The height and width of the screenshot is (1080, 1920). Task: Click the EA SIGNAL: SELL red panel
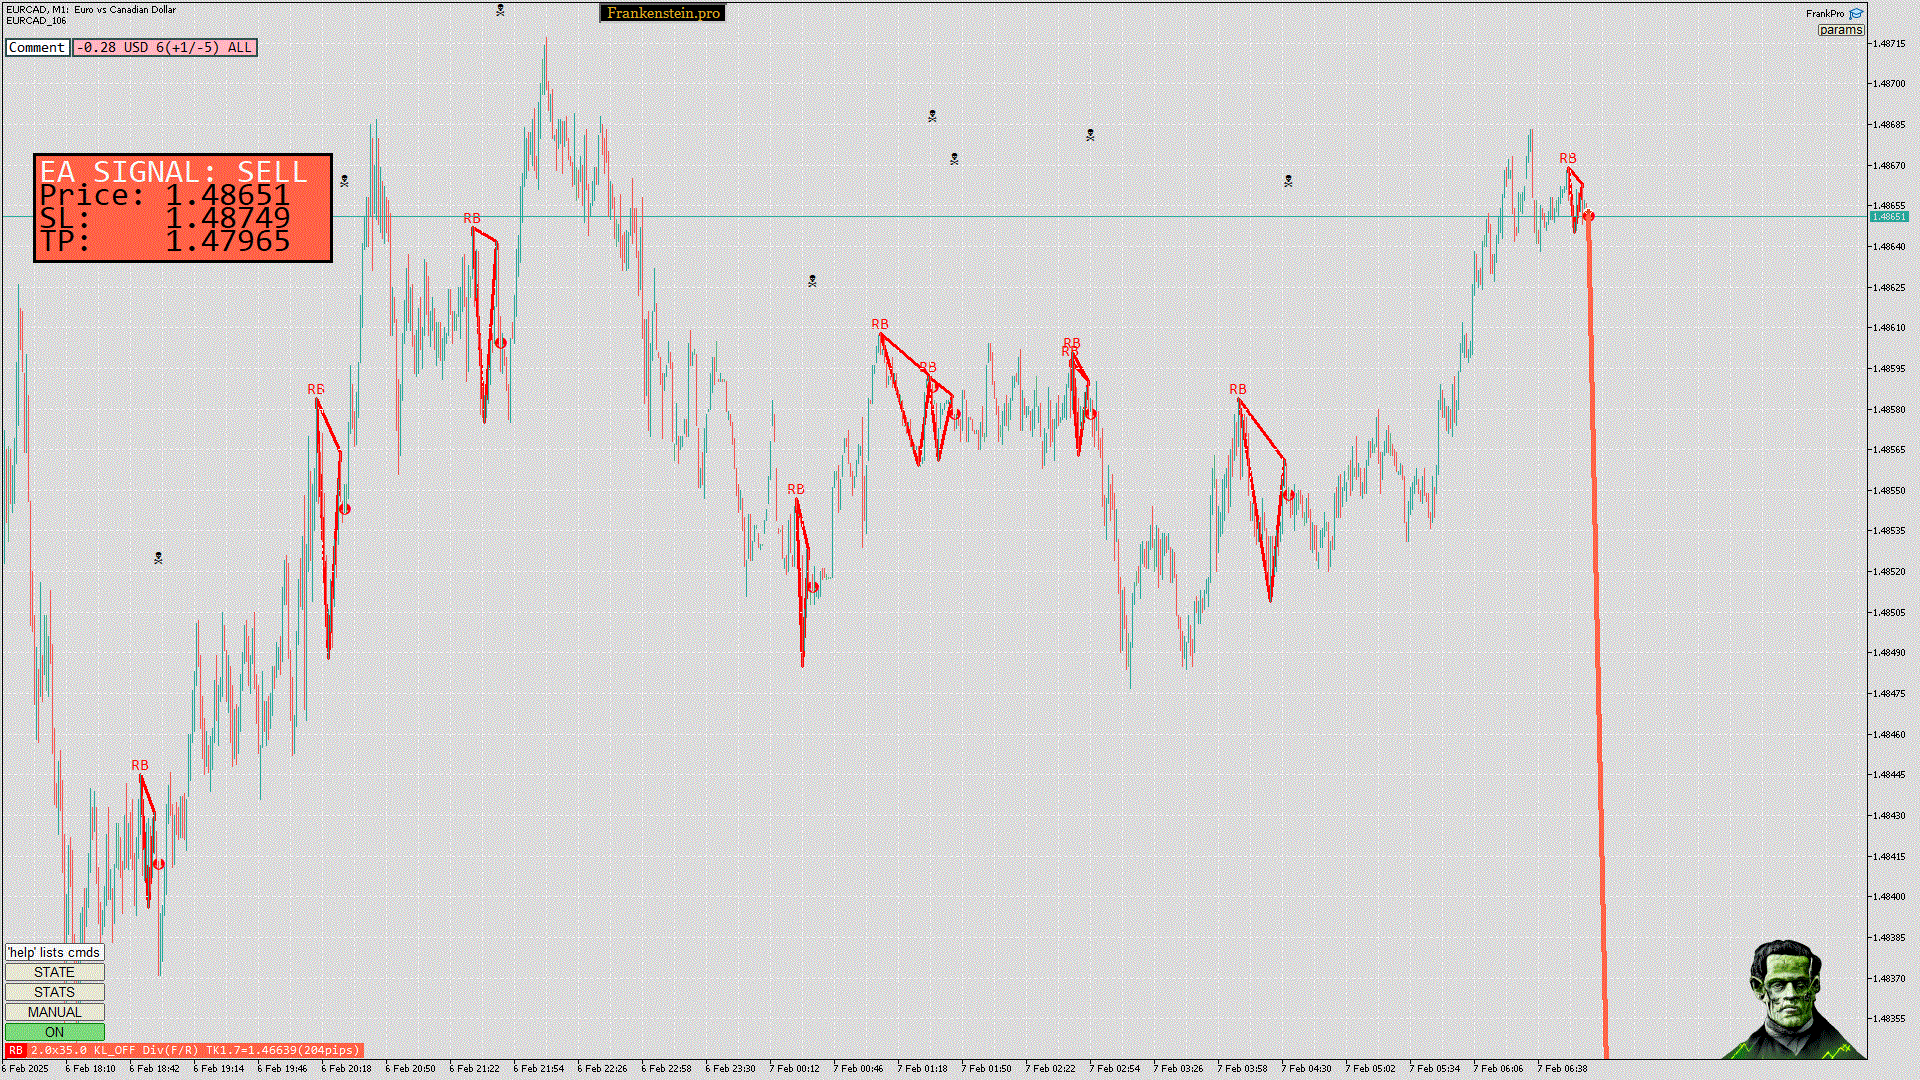182,208
